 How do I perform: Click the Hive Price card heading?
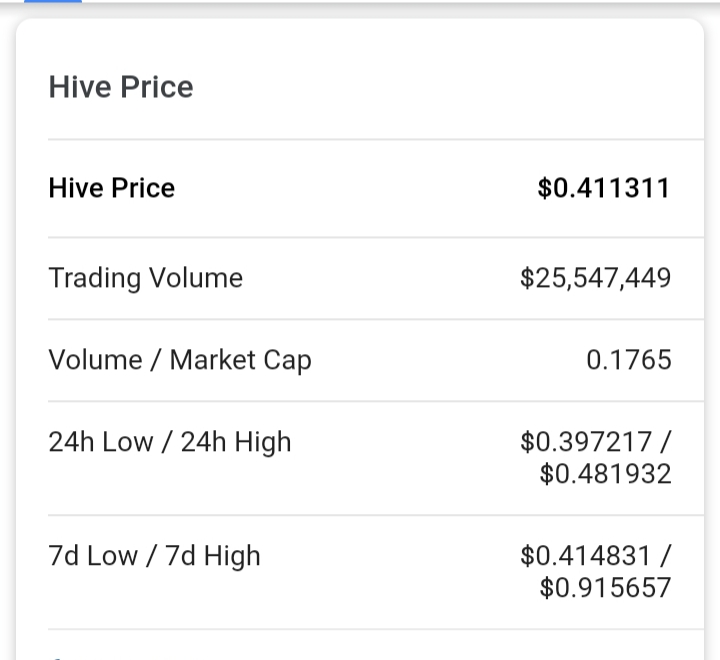(x=121, y=87)
